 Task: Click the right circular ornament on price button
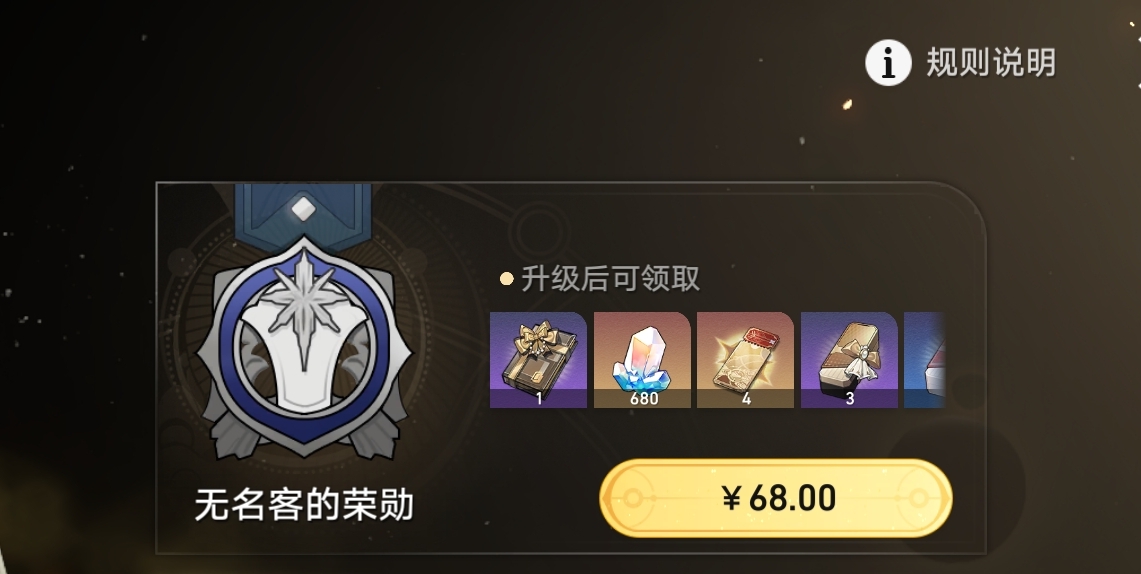pos(920,498)
